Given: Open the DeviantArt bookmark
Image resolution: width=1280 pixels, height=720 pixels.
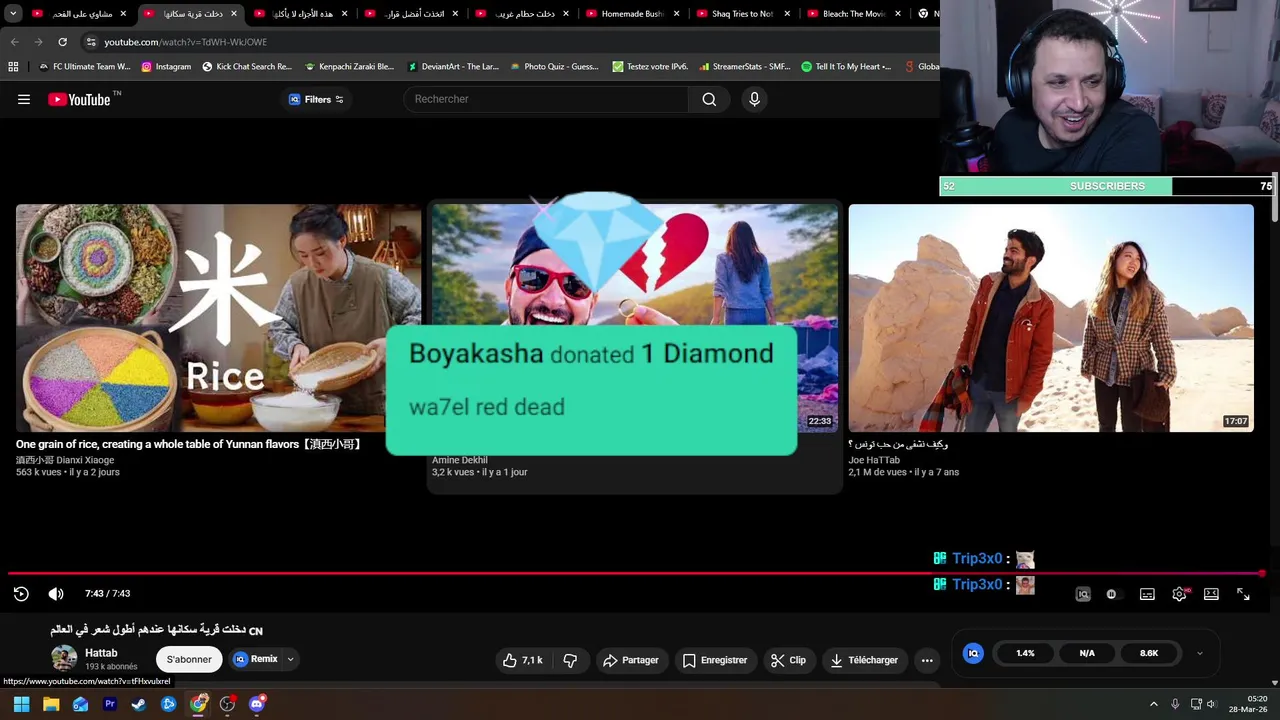Looking at the screenshot, I should [453, 67].
